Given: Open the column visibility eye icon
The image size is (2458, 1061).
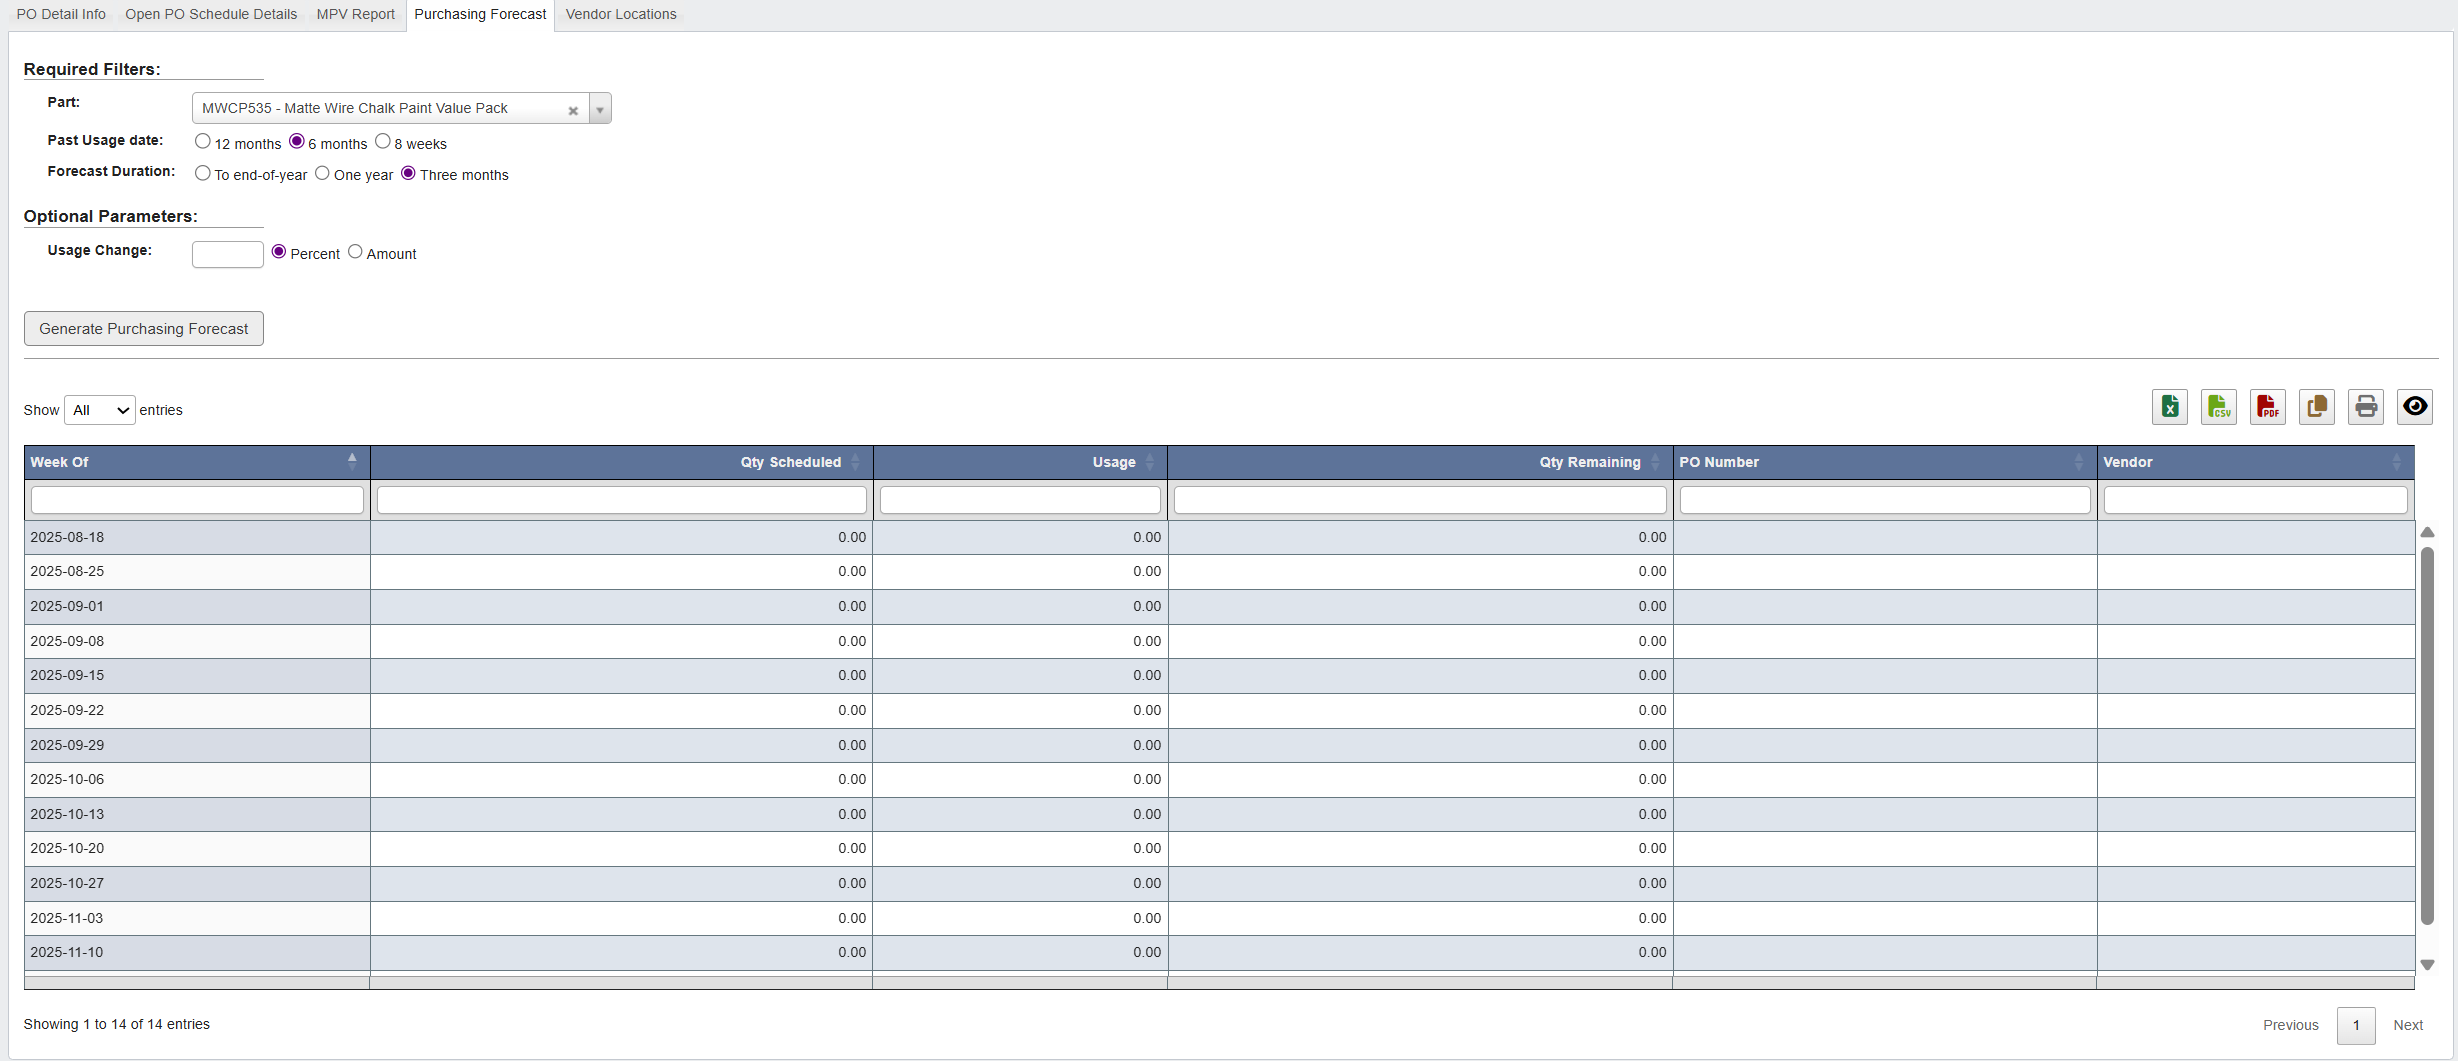Looking at the screenshot, I should coord(2415,407).
